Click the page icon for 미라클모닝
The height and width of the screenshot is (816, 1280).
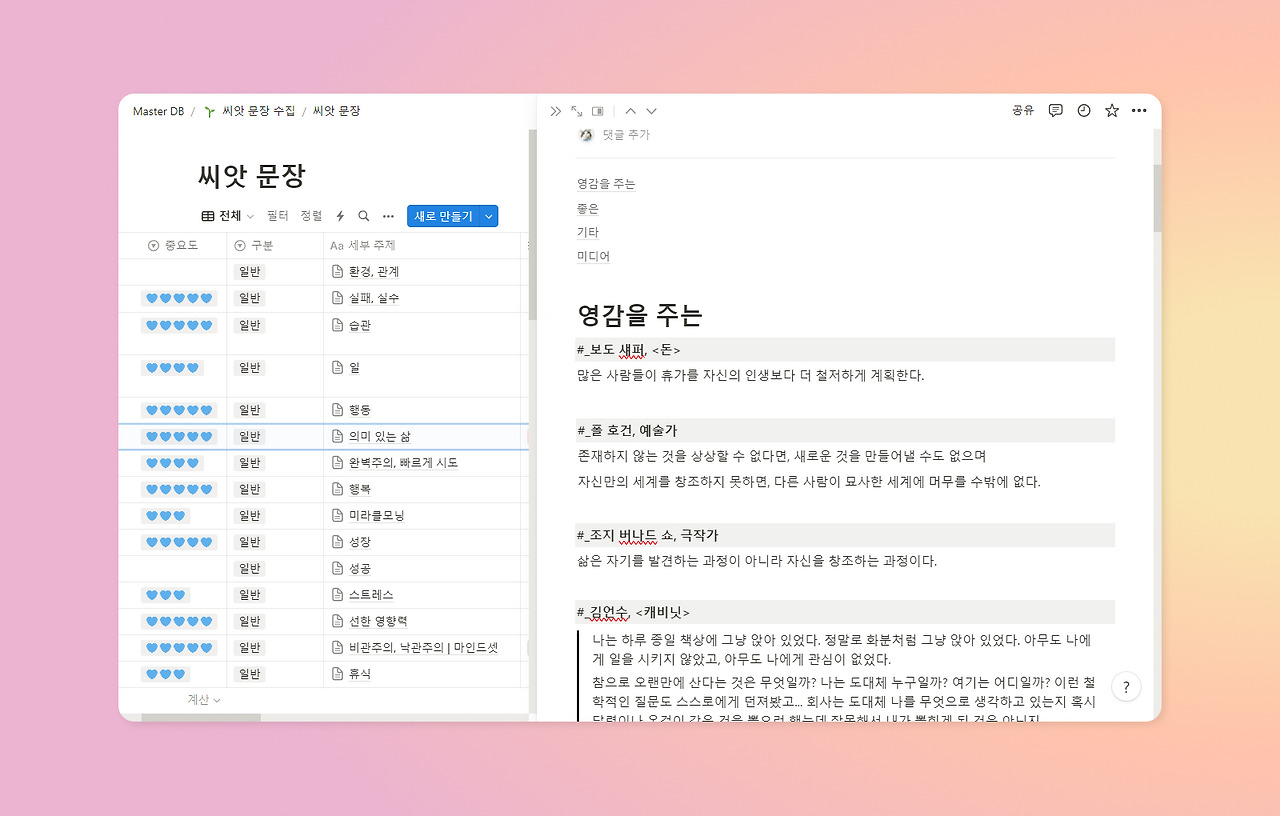338,516
